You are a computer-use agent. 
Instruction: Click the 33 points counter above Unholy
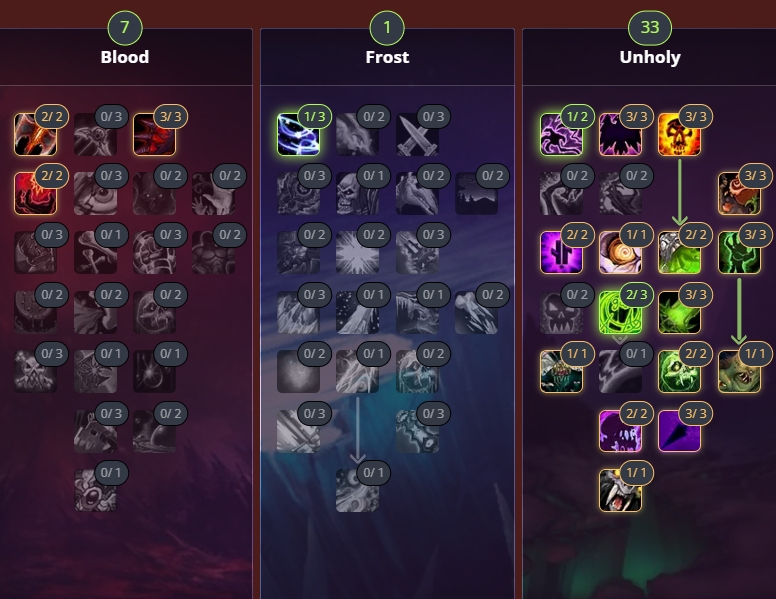(650, 27)
